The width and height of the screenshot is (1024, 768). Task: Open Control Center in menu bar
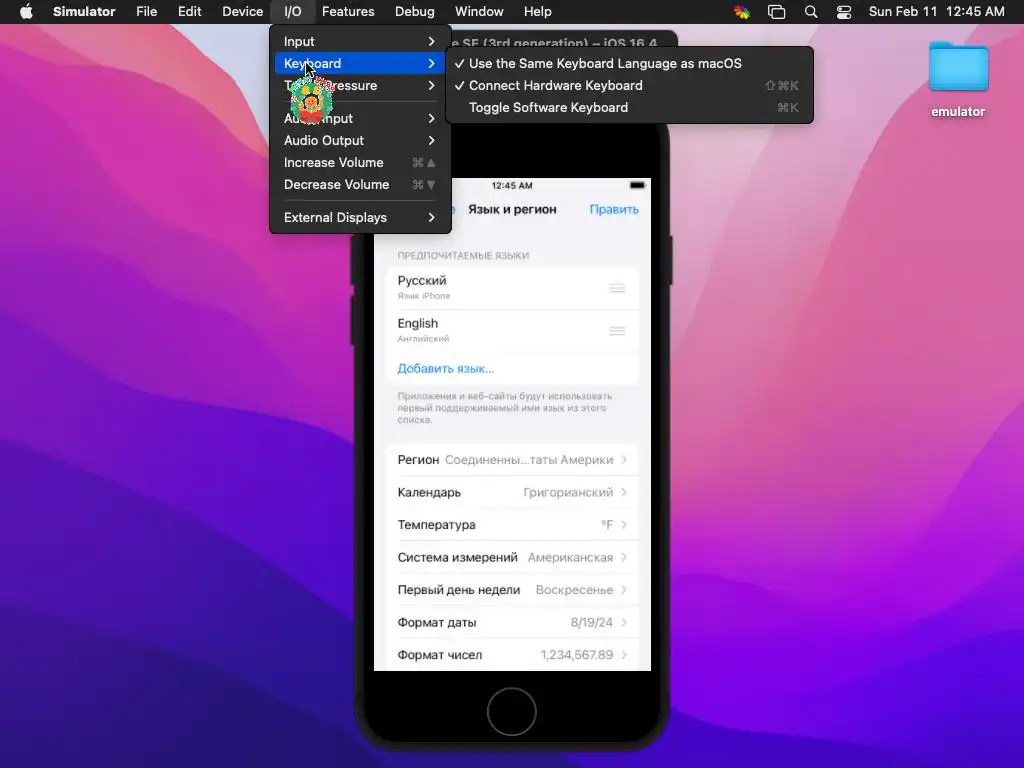click(x=844, y=11)
